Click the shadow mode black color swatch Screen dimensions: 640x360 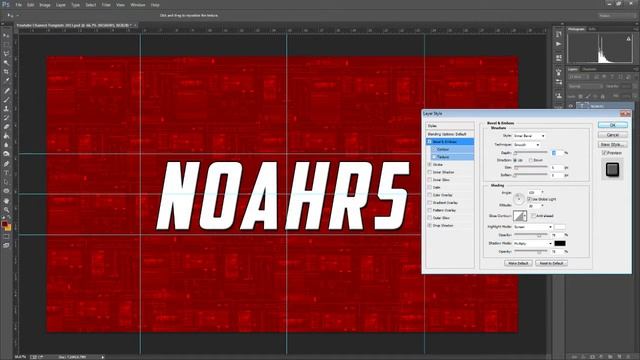(x=560, y=243)
